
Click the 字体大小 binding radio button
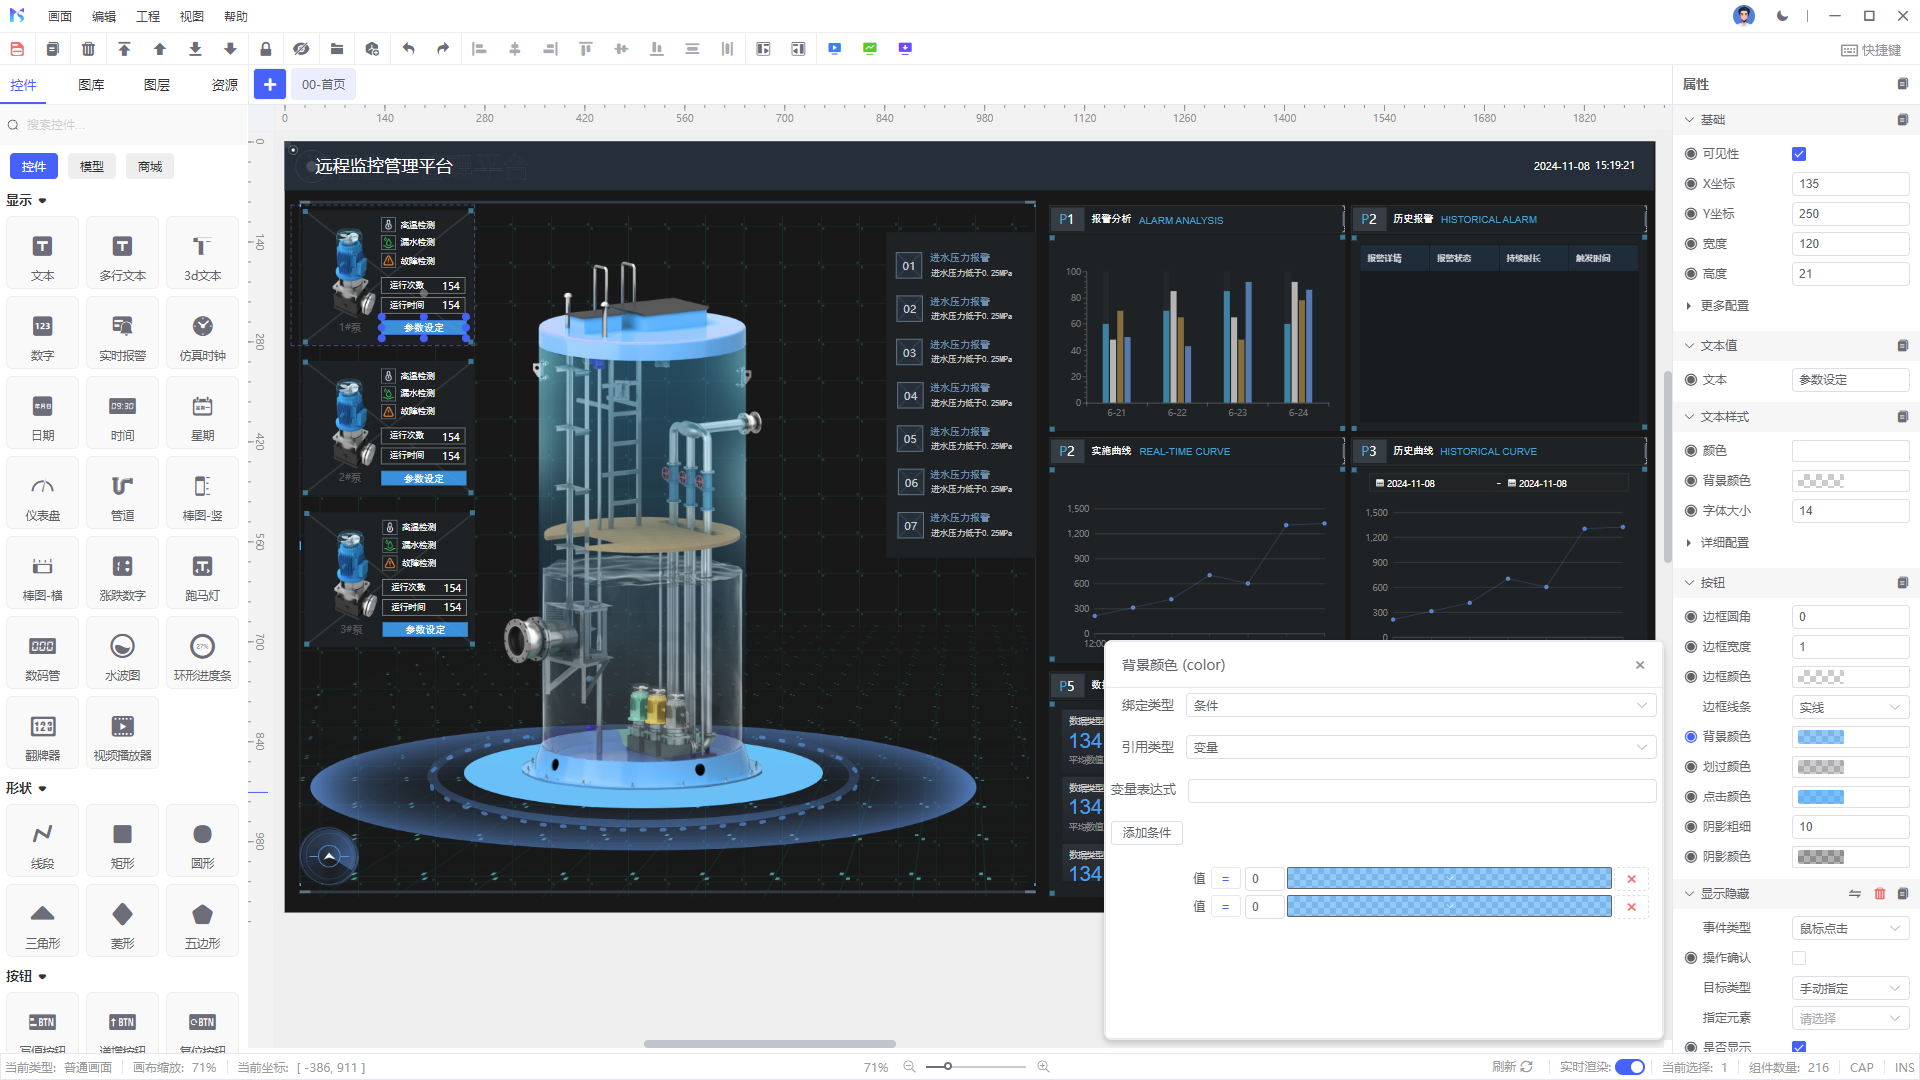1691,511
